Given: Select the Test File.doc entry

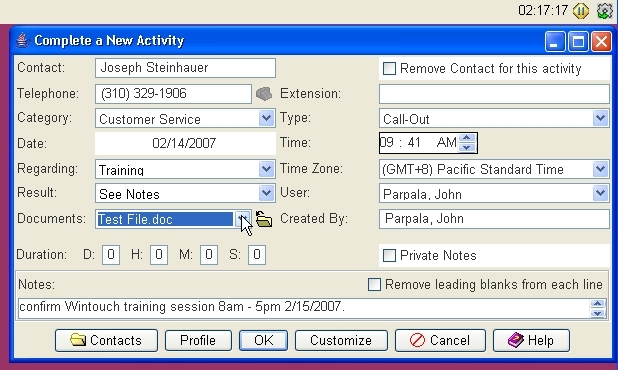Looking at the screenshot, I should click(165, 219).
